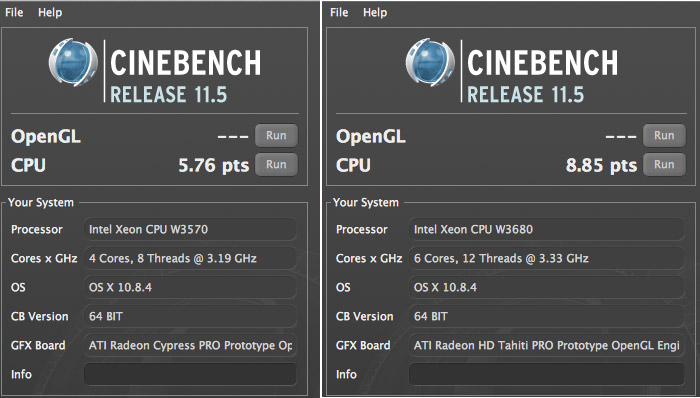Click the right window's 64 BIT version field
The height and width of the screenshot is (398, 700).
tap(546, 316)
